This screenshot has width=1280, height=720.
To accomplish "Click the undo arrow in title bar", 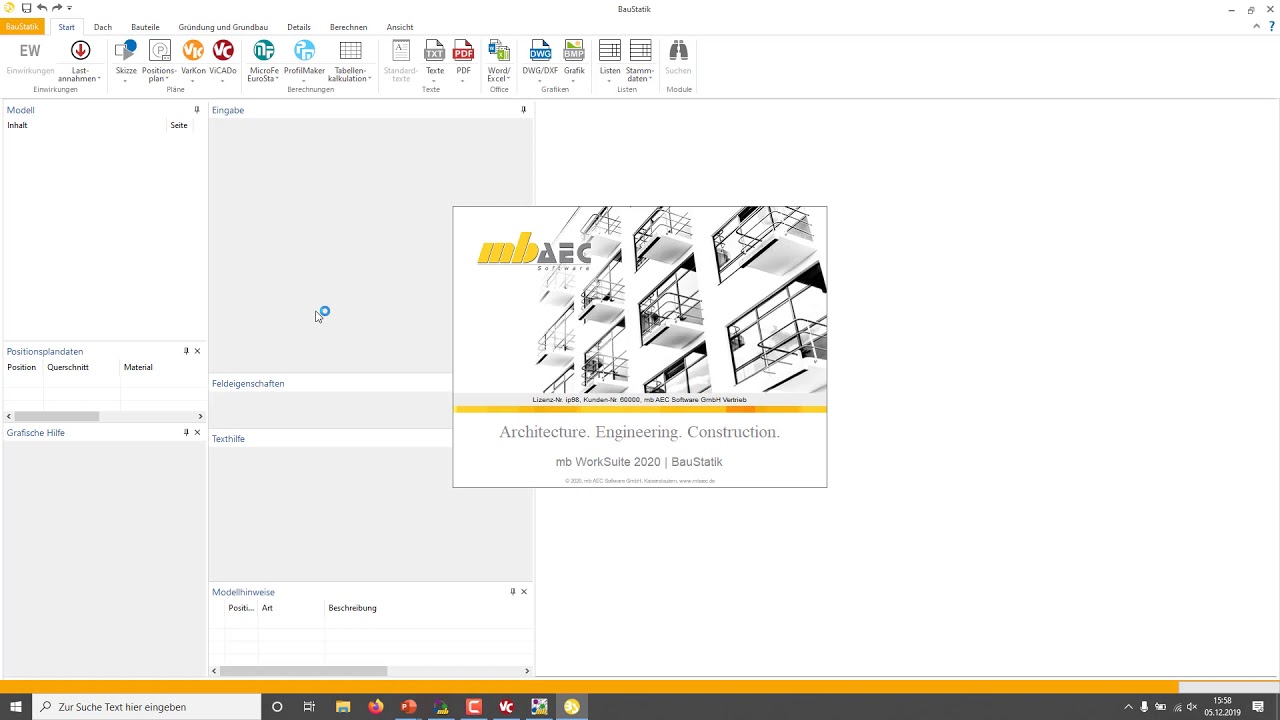I will pos(41,8).
